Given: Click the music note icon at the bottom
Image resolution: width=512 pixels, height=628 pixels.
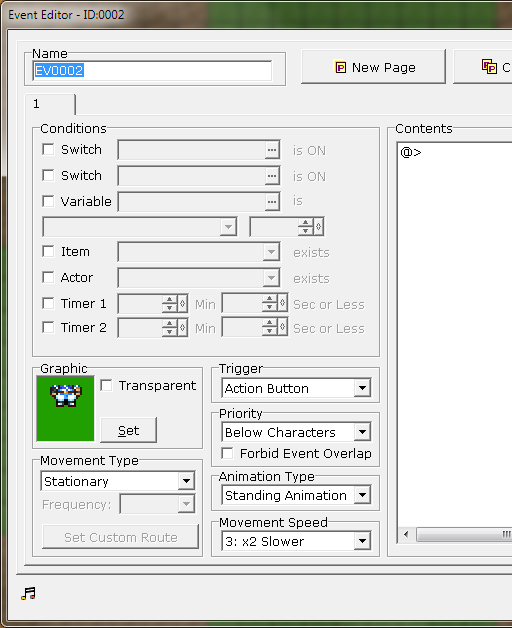Looking at the screenshot, I should pos(28,594).
